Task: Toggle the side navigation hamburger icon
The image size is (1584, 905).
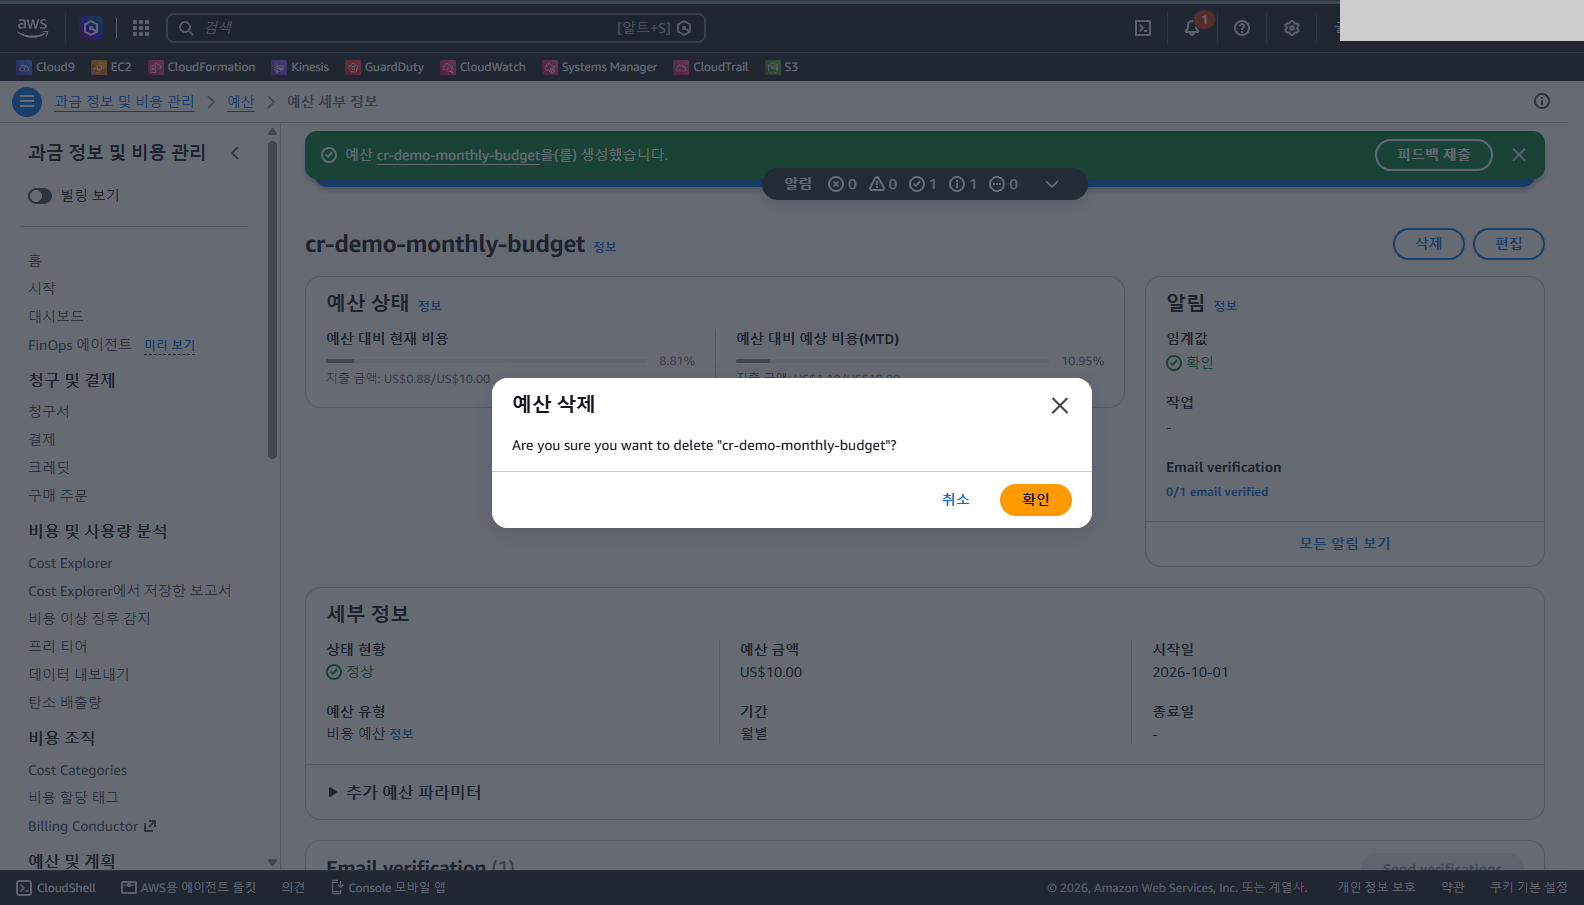Action: 27,101
